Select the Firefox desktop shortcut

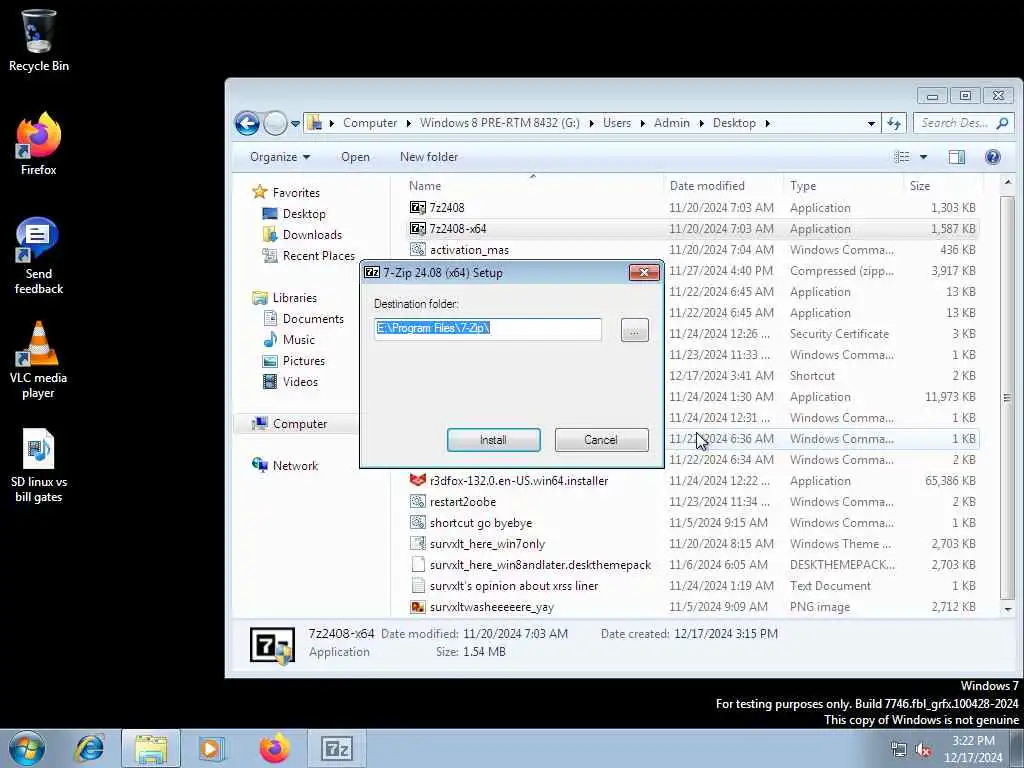[x=39, y=144]
